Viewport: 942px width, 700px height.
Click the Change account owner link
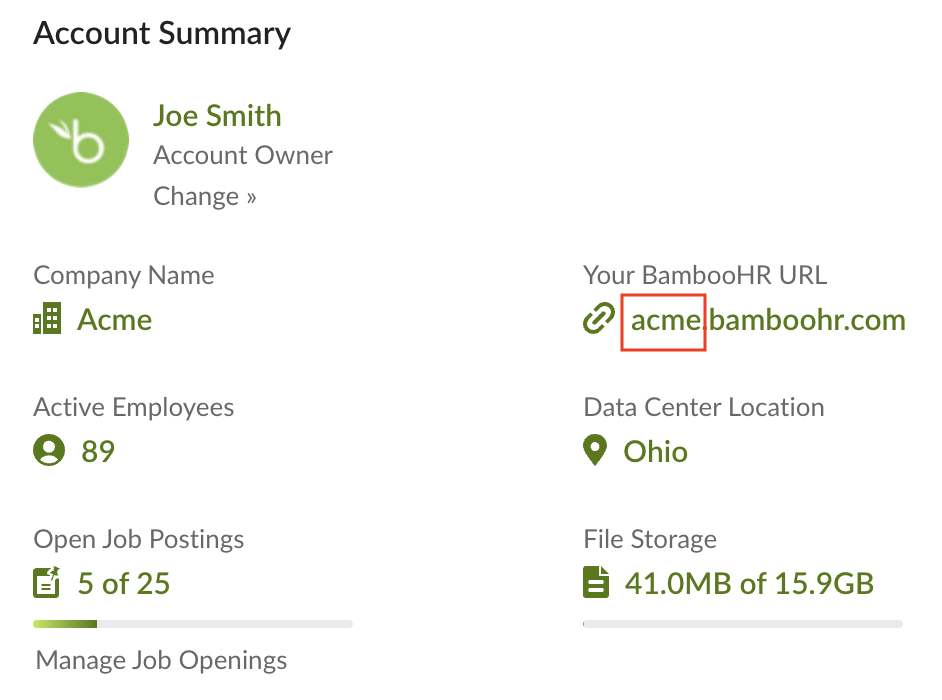pyautogui.click(x=205, y=196)
